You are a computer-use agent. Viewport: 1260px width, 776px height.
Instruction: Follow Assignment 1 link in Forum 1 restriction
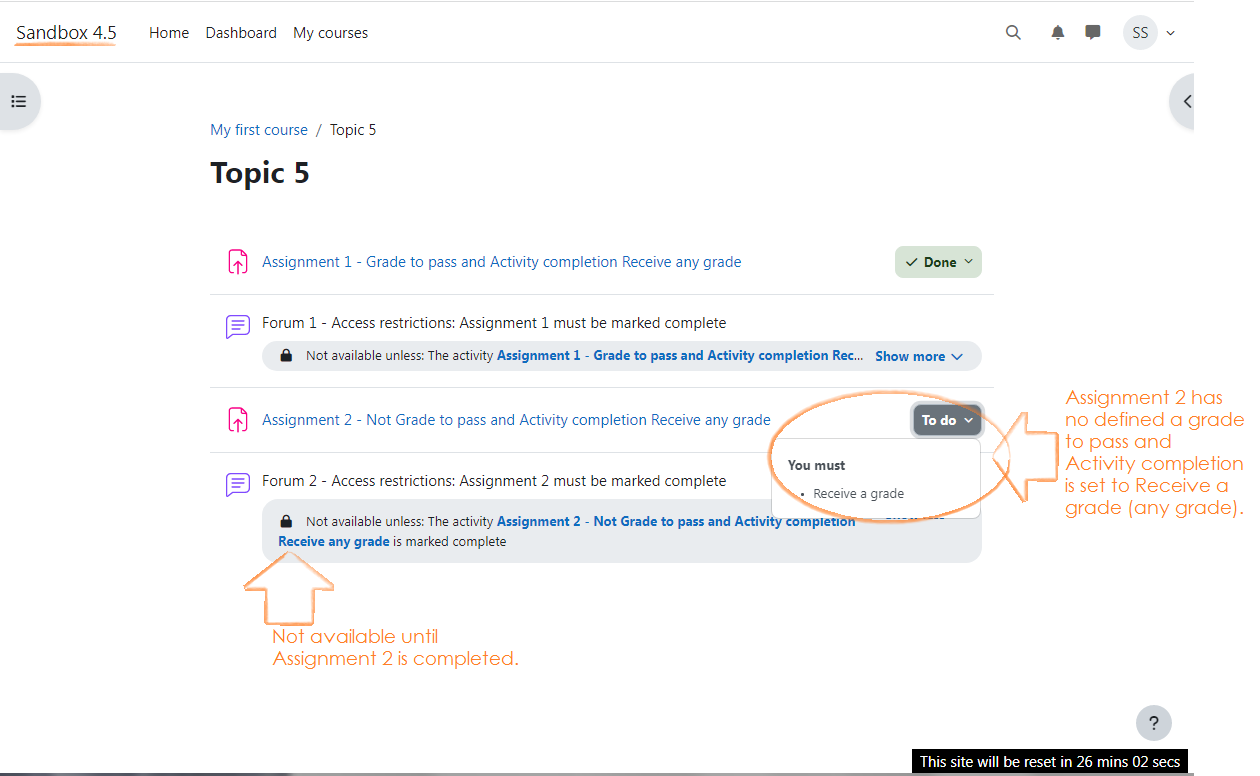pos(680,356)
